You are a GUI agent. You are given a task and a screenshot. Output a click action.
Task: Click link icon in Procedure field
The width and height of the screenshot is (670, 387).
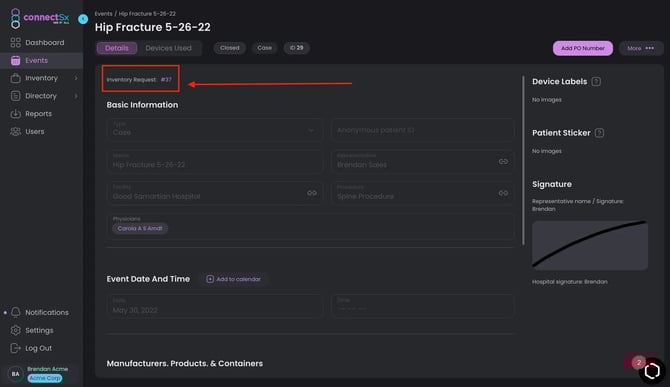[503, 193]
